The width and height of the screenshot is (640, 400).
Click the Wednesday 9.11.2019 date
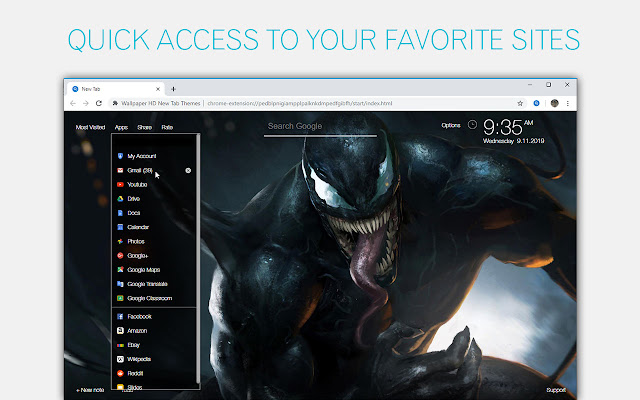(513, 141)
